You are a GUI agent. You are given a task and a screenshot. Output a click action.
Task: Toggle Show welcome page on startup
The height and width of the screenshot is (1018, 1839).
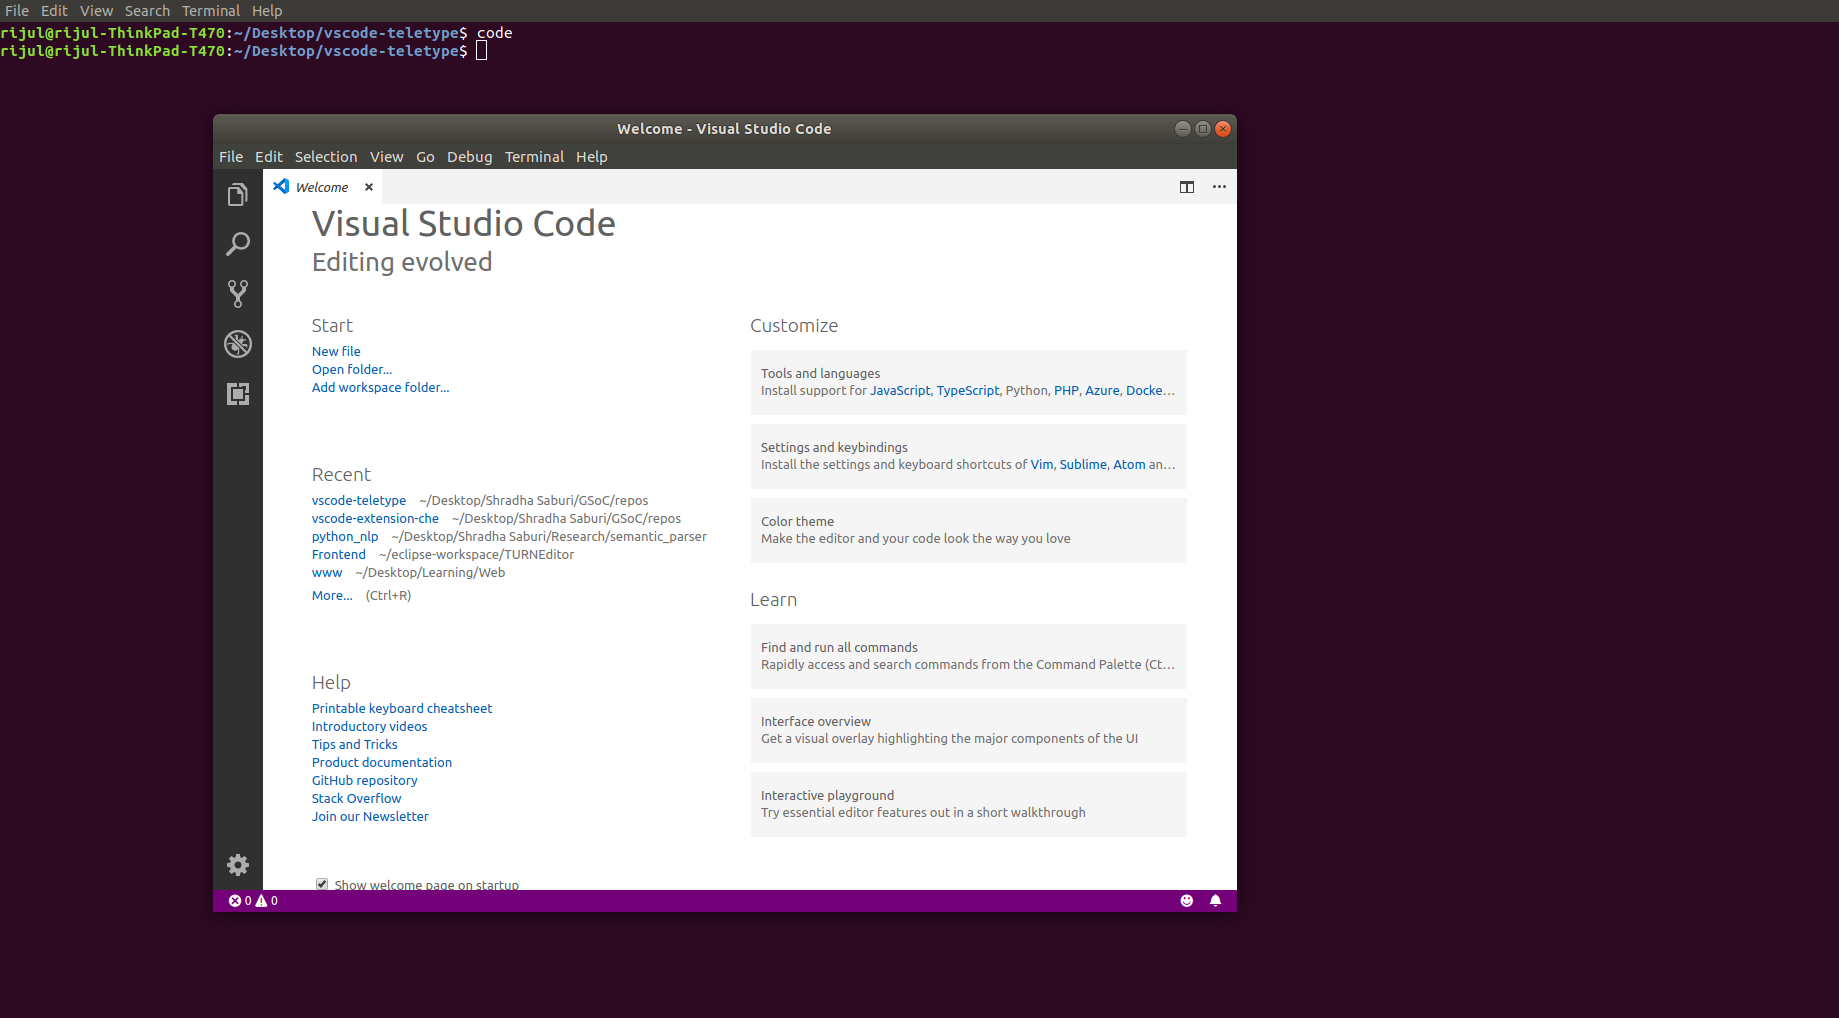(322, 884)
